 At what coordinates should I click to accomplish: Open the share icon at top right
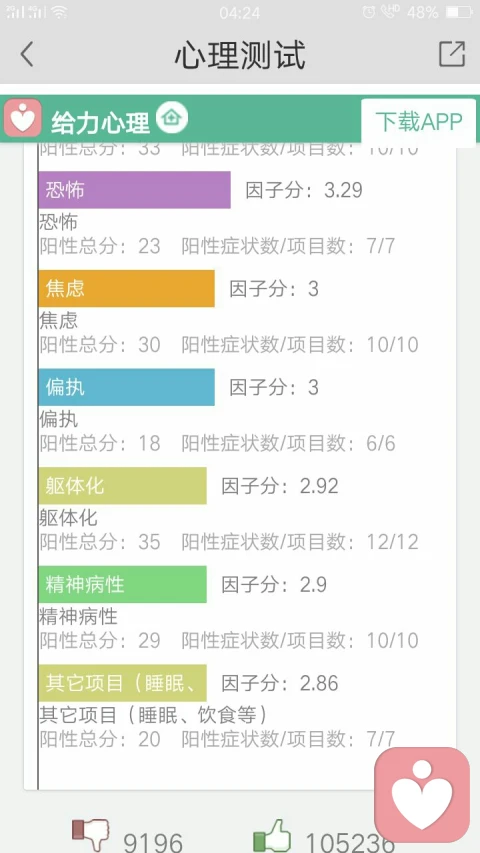point(452,54)
